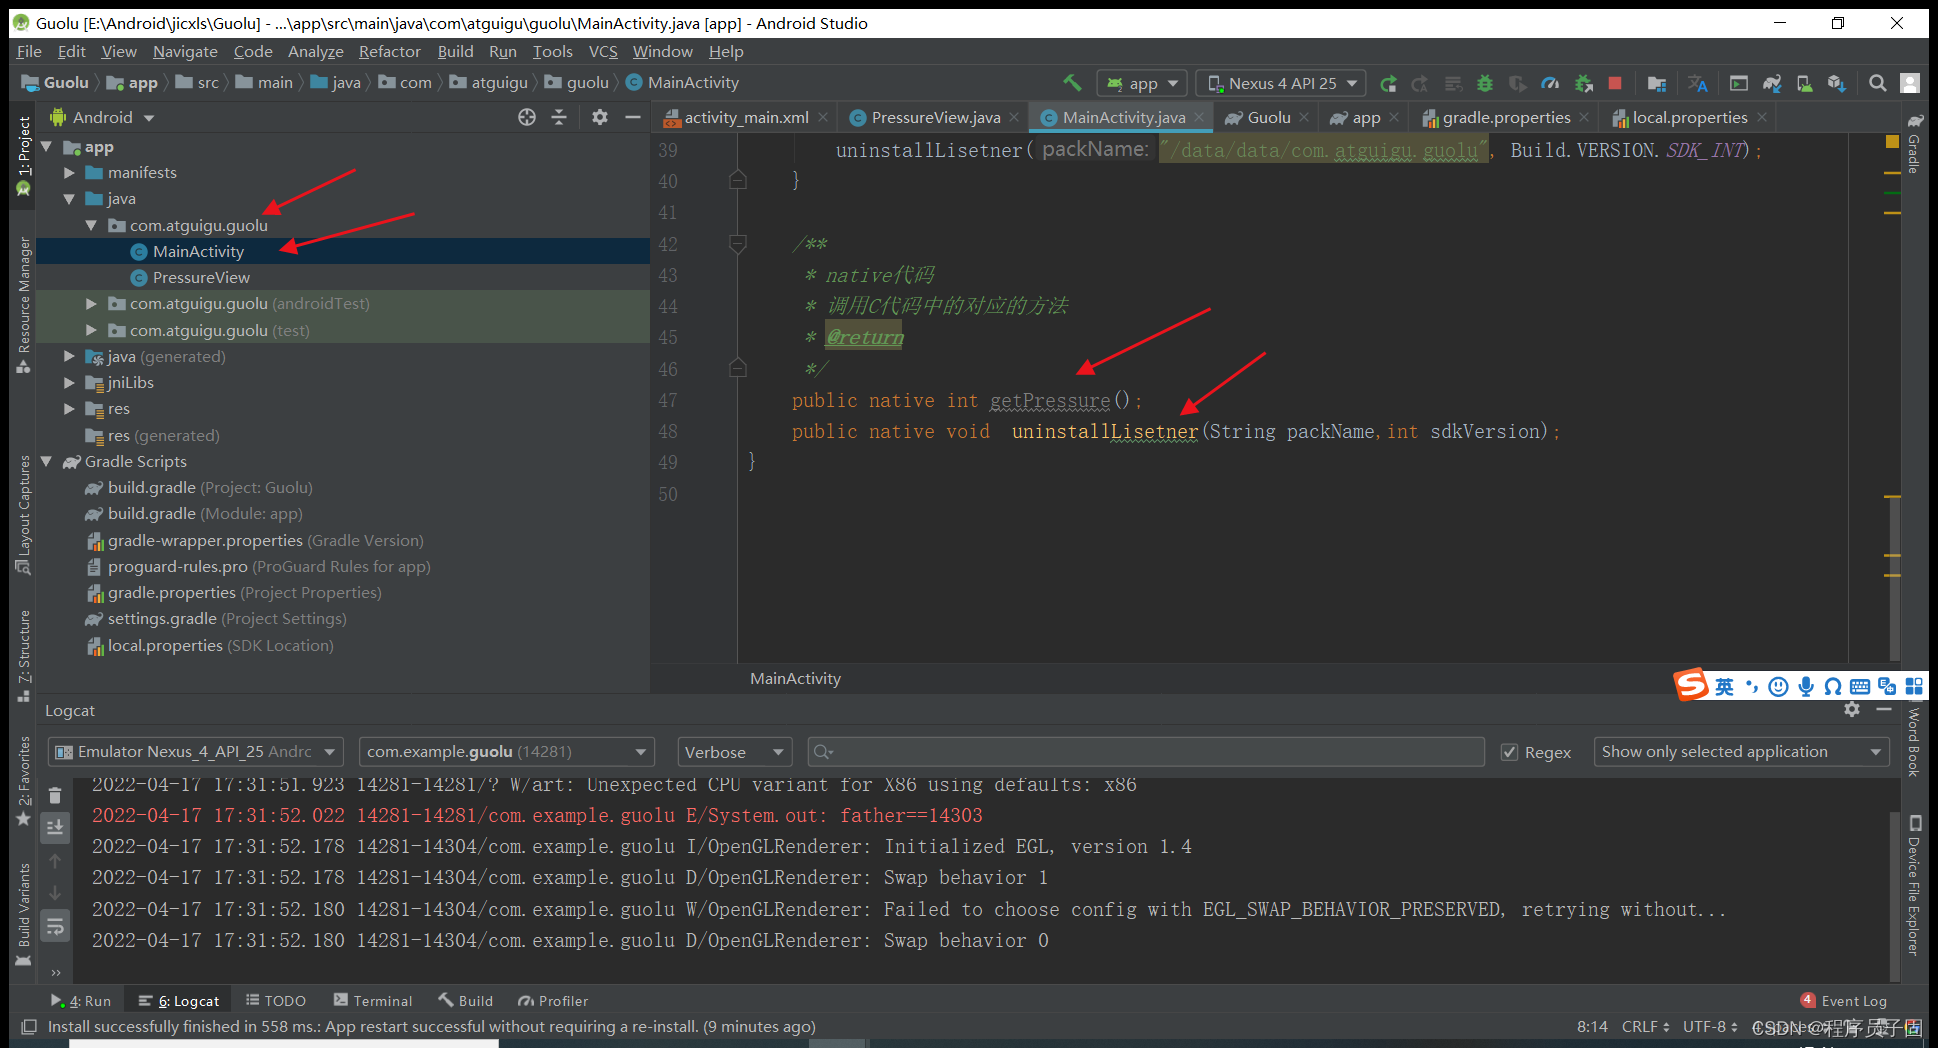This screenshot has width=1938, height=1048.
Task: Expand the jniLibs folder
Action: click(x=69, y=383)
